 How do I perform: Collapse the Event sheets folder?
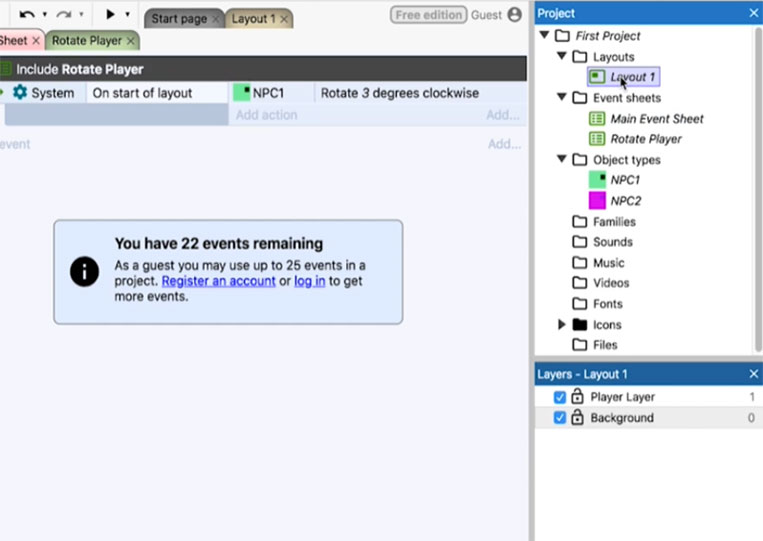coord(562,97)
